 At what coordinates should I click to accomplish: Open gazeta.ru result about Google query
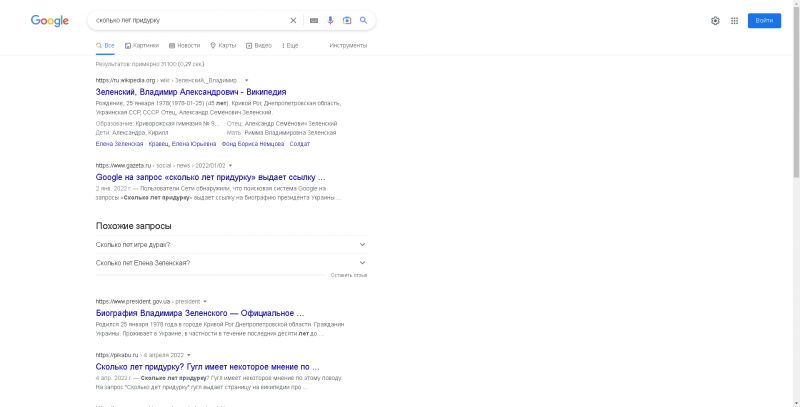[x=210, y=177]
